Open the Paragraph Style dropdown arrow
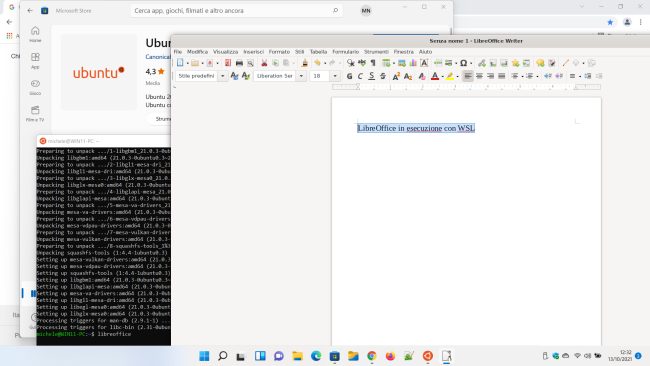The height and width of the screenshot is (366, 650). pyautogui.click(x=223, y=76)
